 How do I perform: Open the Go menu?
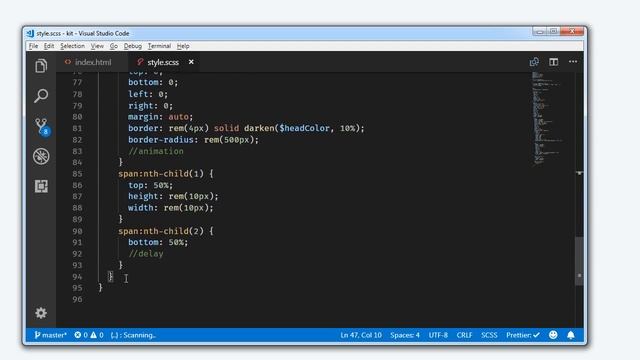[x=114, y=46]
